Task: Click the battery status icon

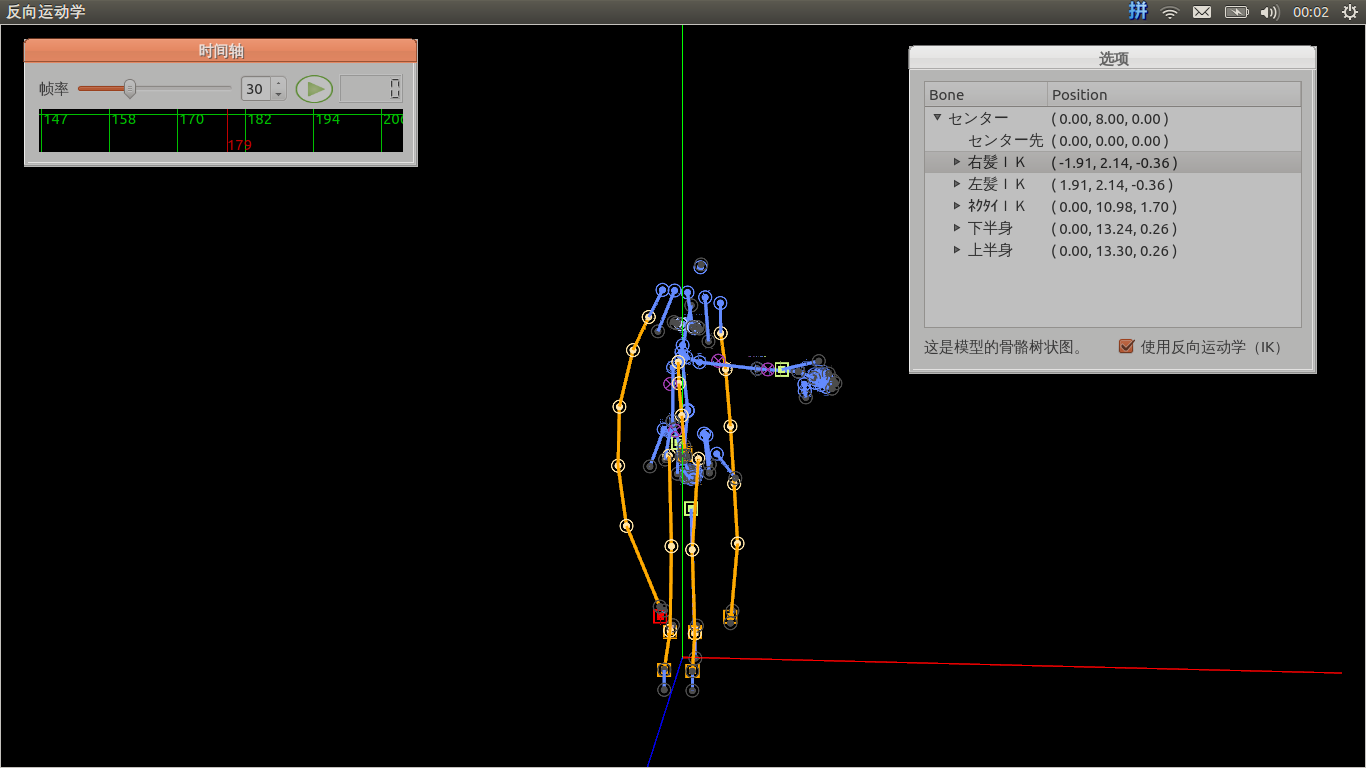Action: (x=1237, y=12)
